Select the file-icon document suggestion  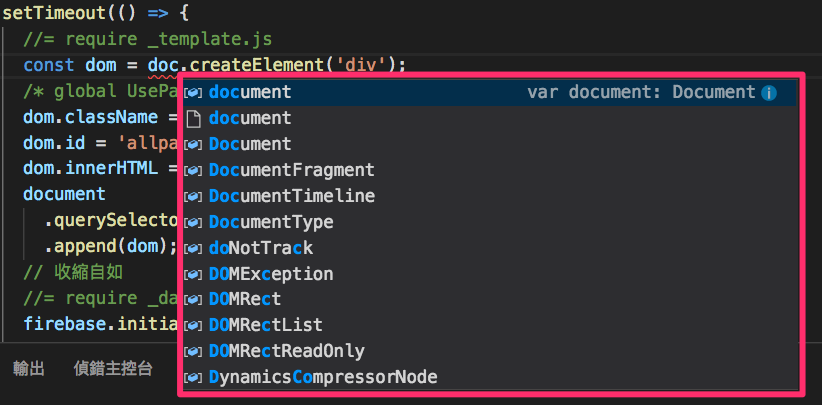coord(489,118)
